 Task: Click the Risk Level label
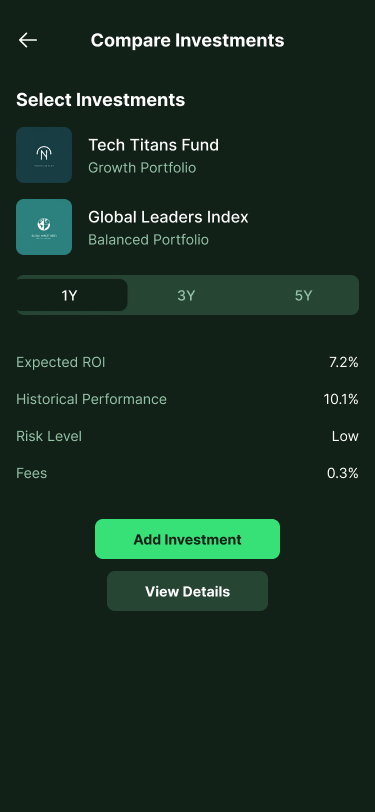[x=49, y=436]
